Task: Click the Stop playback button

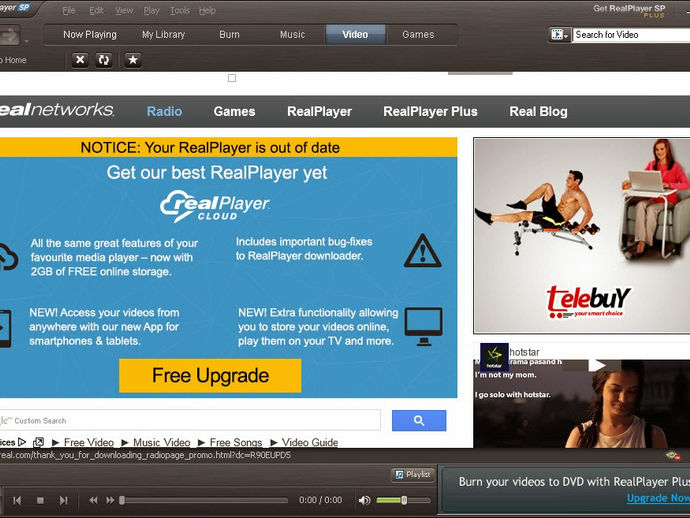Action: [x=40, y=500]
